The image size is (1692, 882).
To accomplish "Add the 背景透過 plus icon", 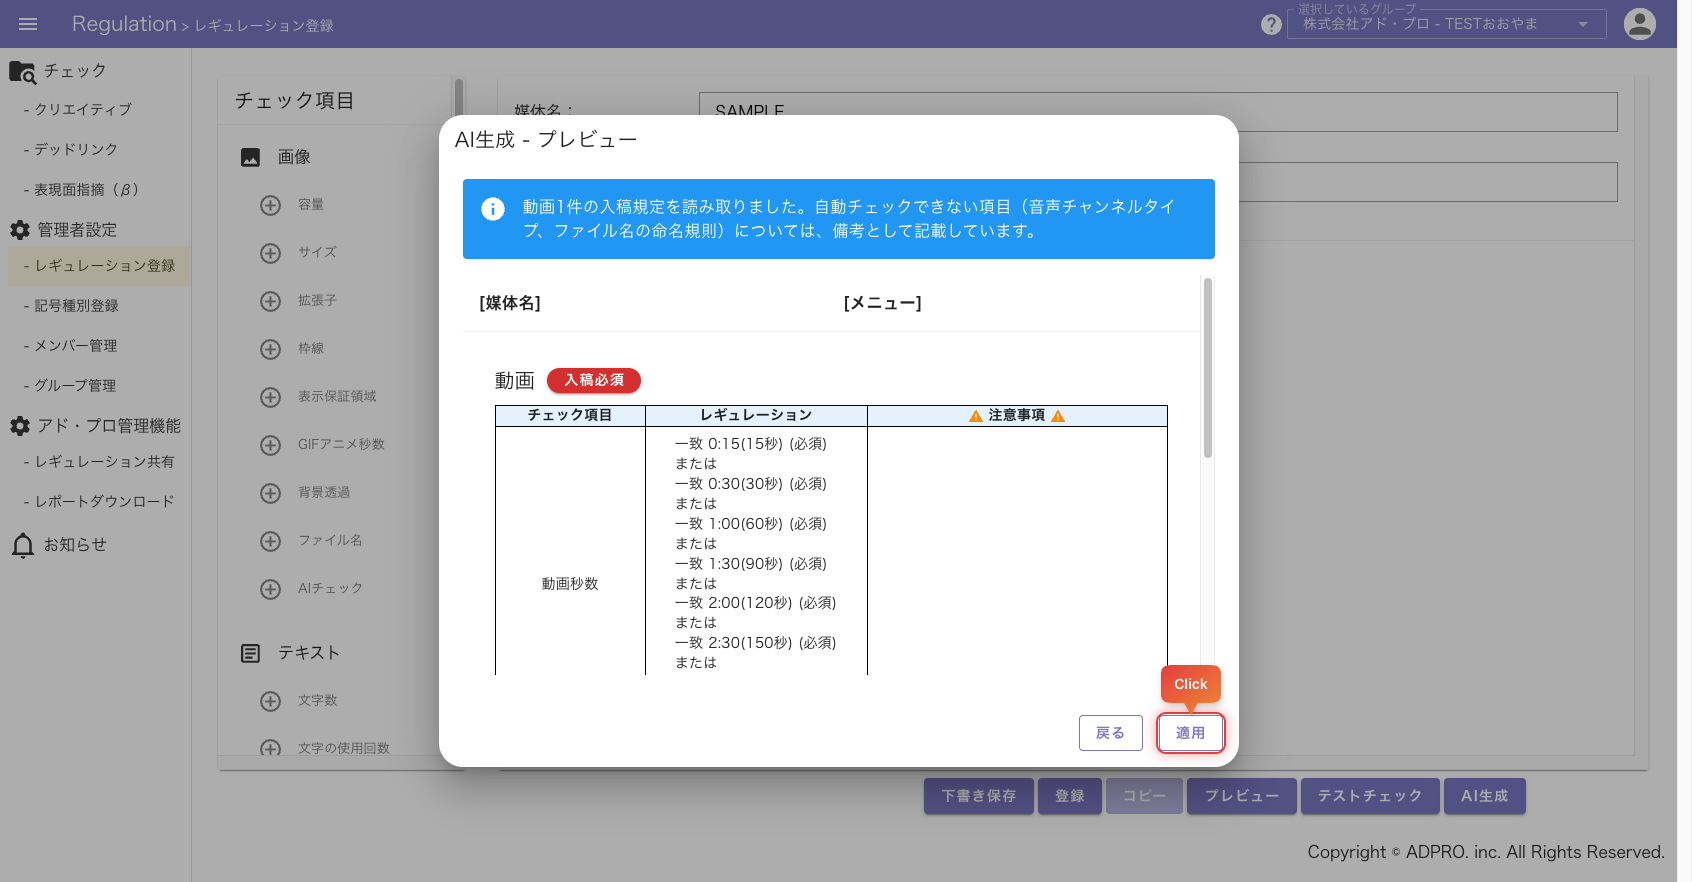I will click(270, 493).
